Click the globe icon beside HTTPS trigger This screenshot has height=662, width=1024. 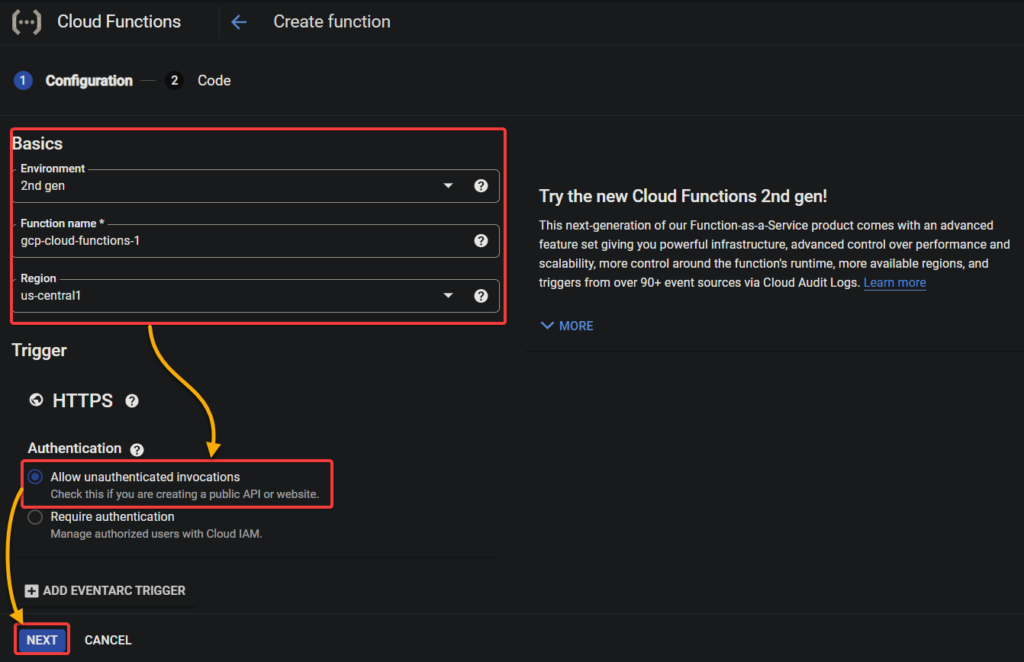(x=37, y=400)
